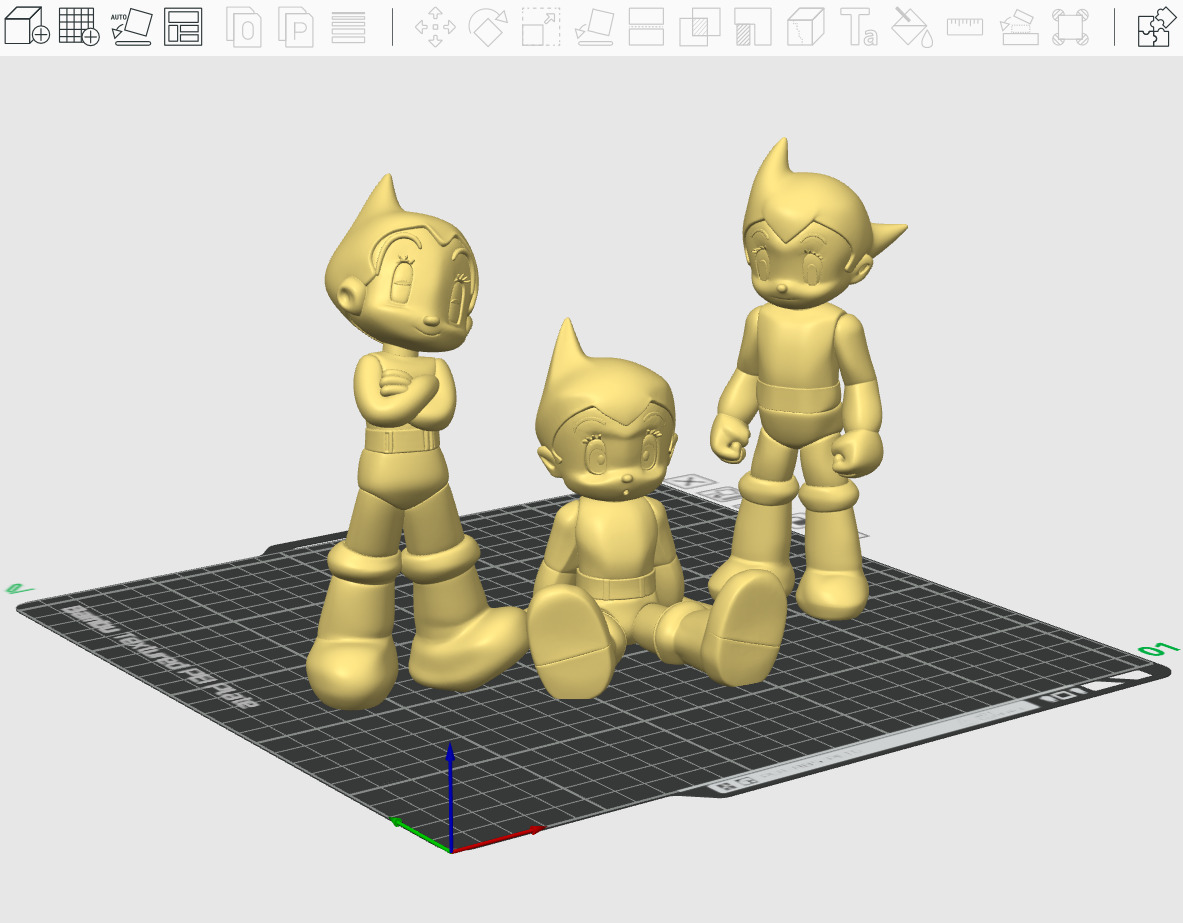This screenshot has width=1183, height=923.
Task: Select the Move tool with four arrows
Action: point(435,27)
